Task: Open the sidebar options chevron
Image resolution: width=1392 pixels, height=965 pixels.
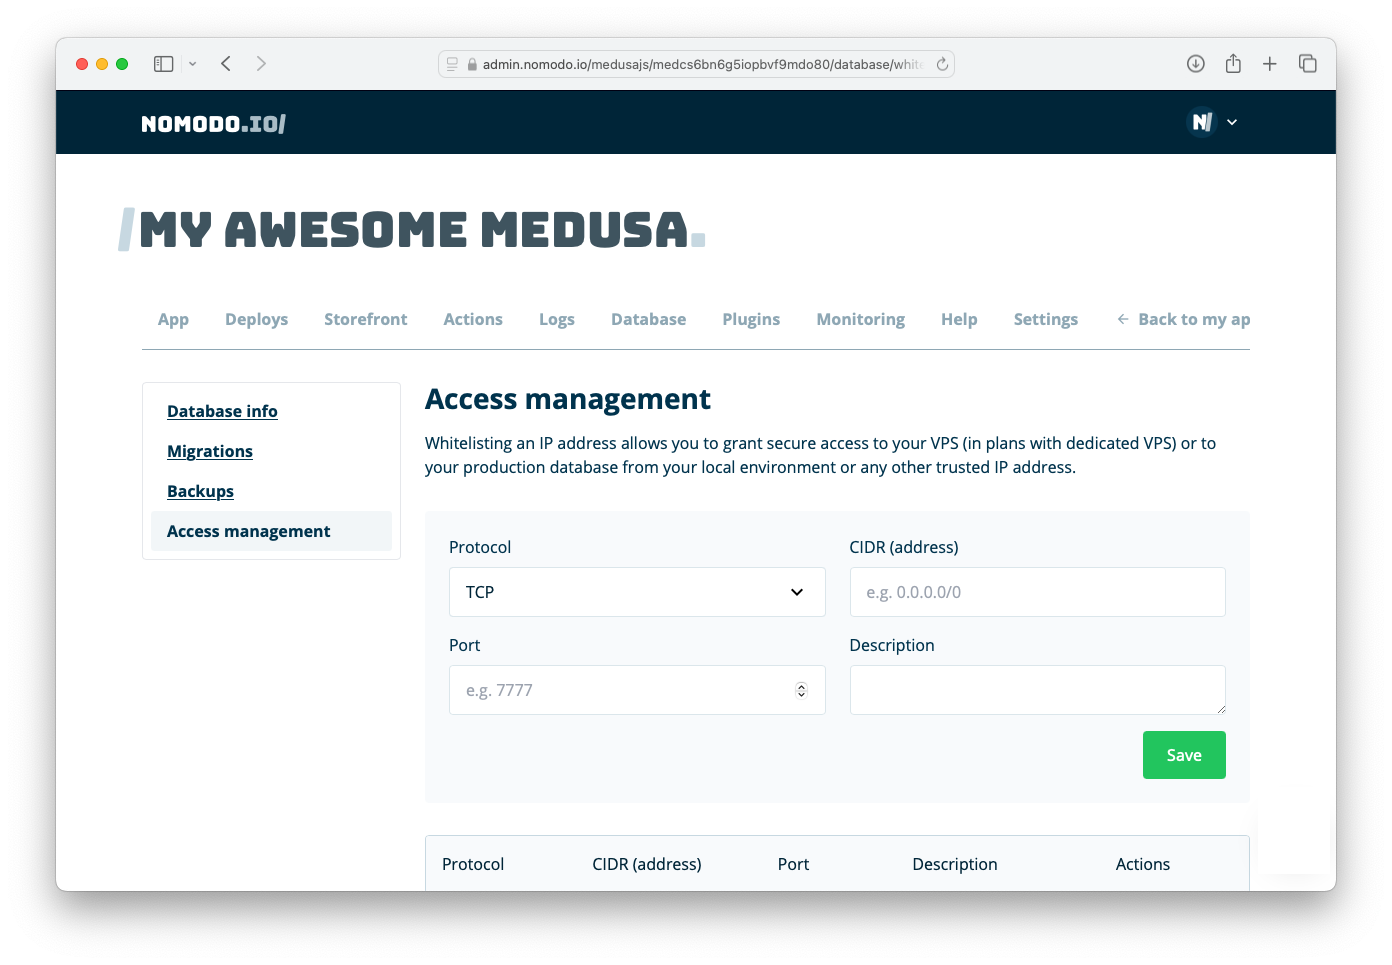Action: (x=192, y=64)
